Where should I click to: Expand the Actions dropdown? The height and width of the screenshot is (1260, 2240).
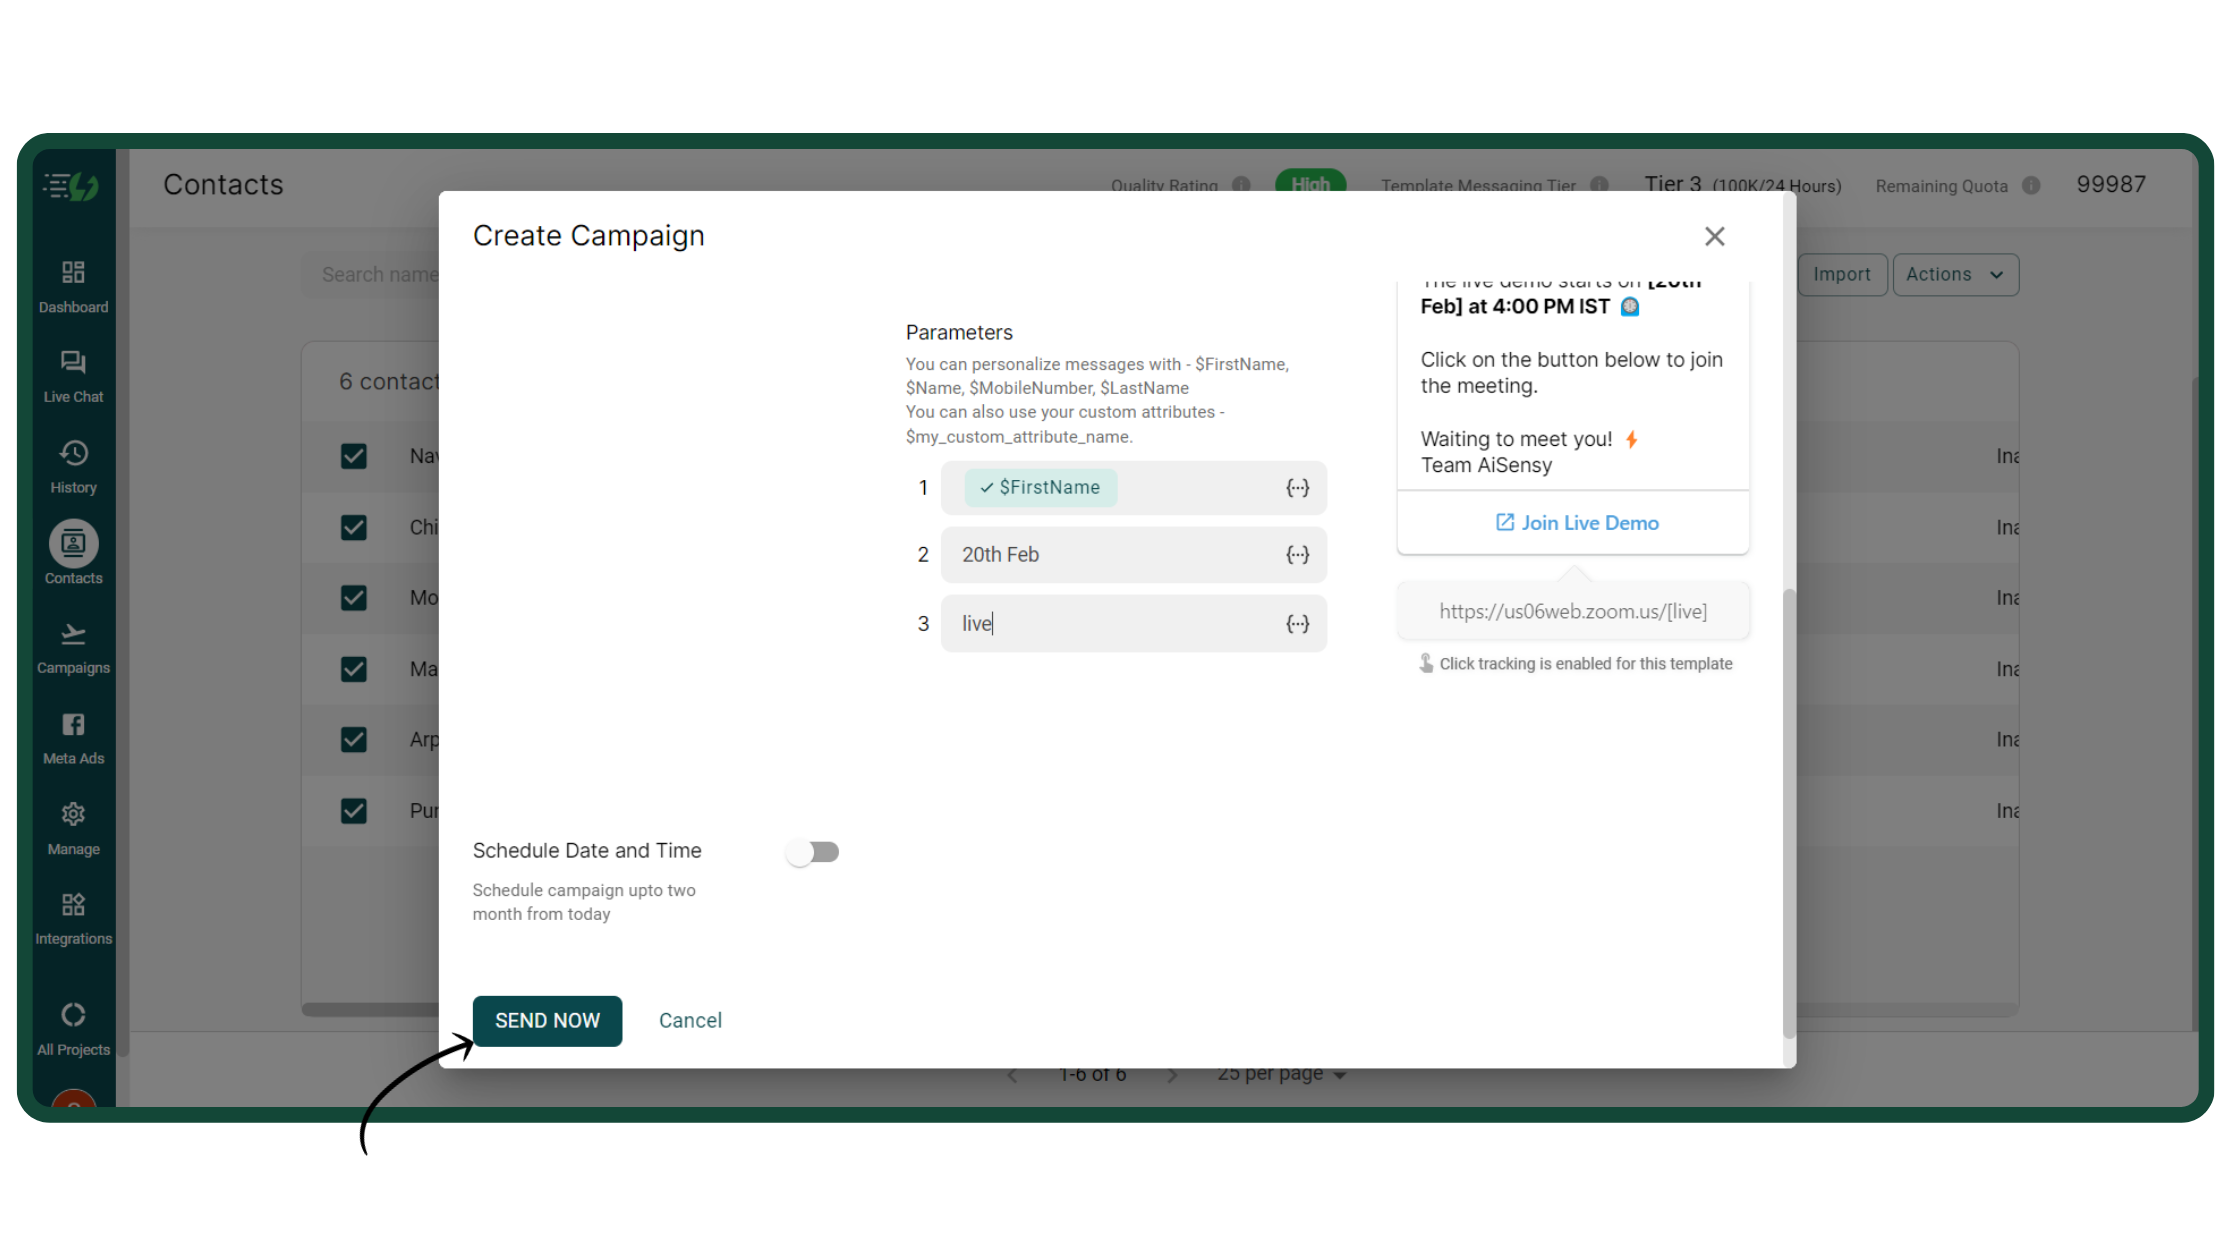1954,275
